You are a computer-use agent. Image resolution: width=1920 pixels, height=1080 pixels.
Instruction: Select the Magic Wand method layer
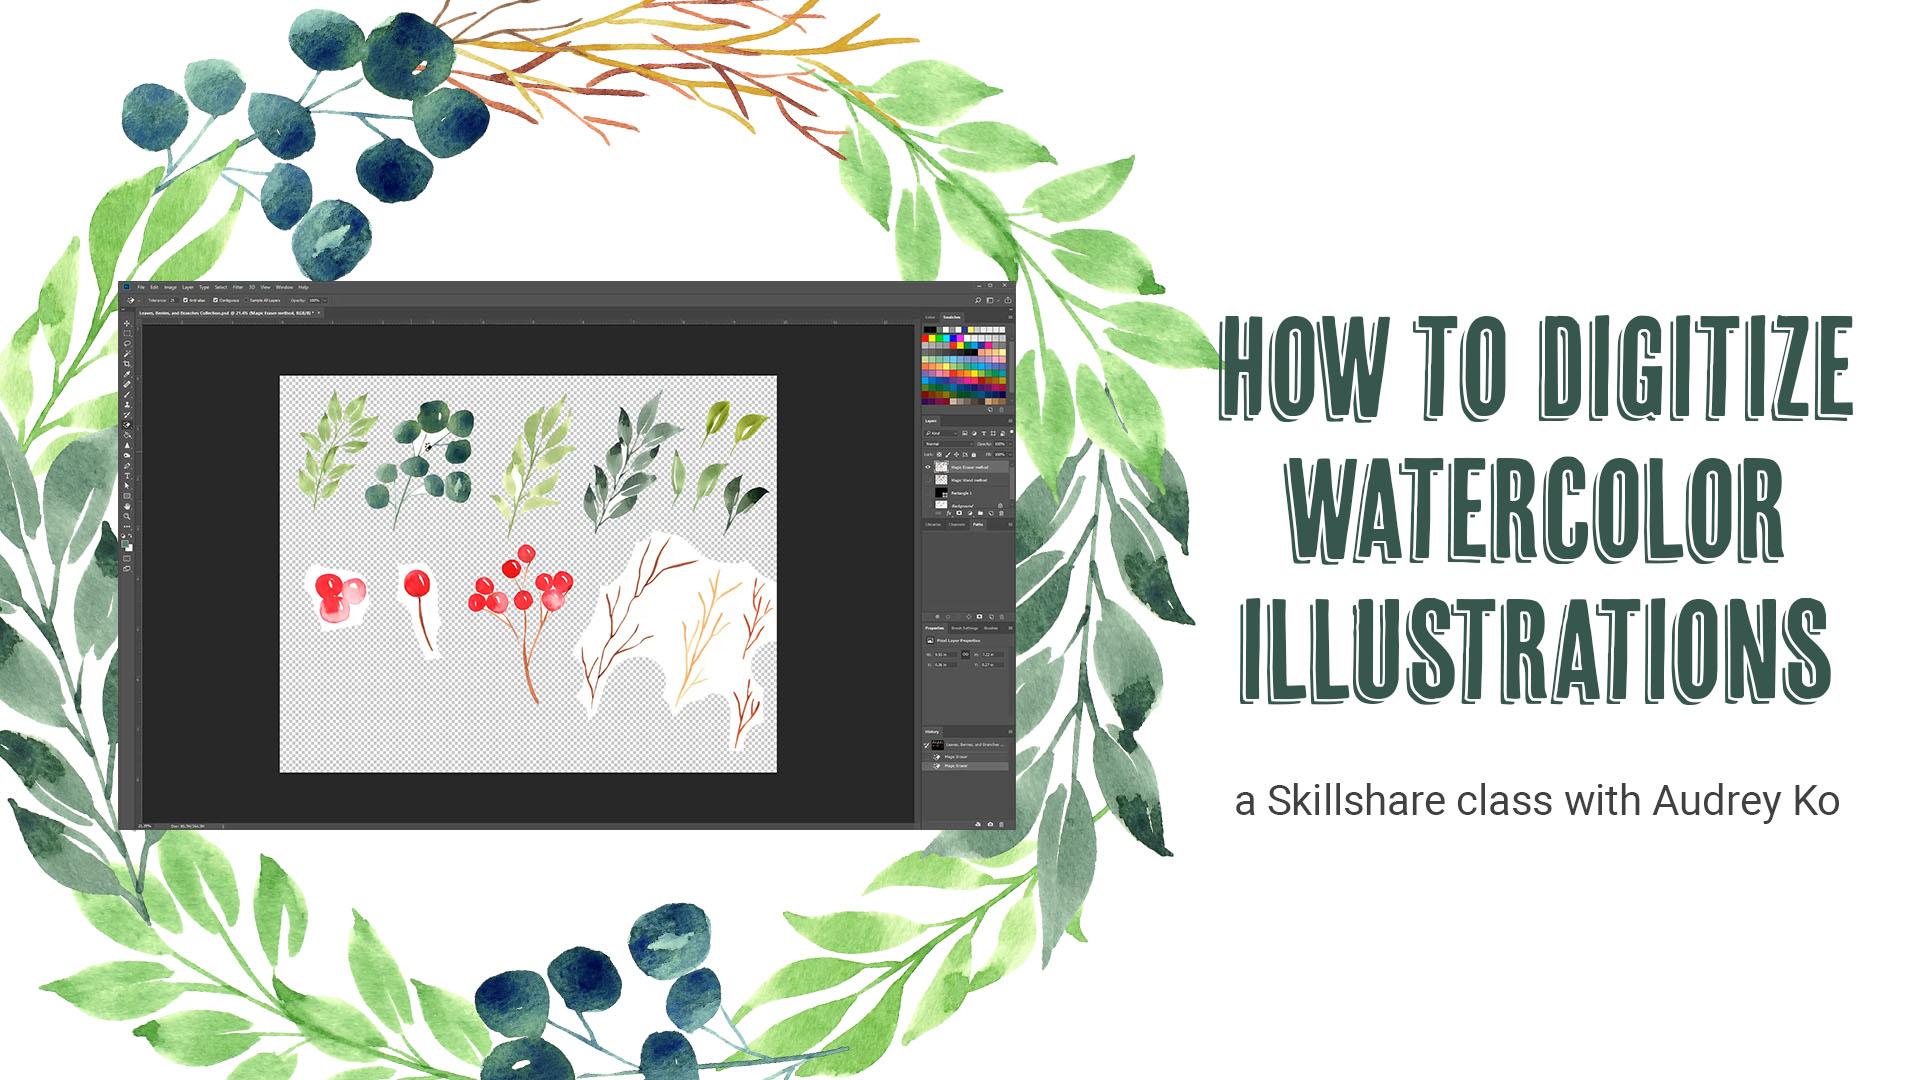[x=968, y=480]
